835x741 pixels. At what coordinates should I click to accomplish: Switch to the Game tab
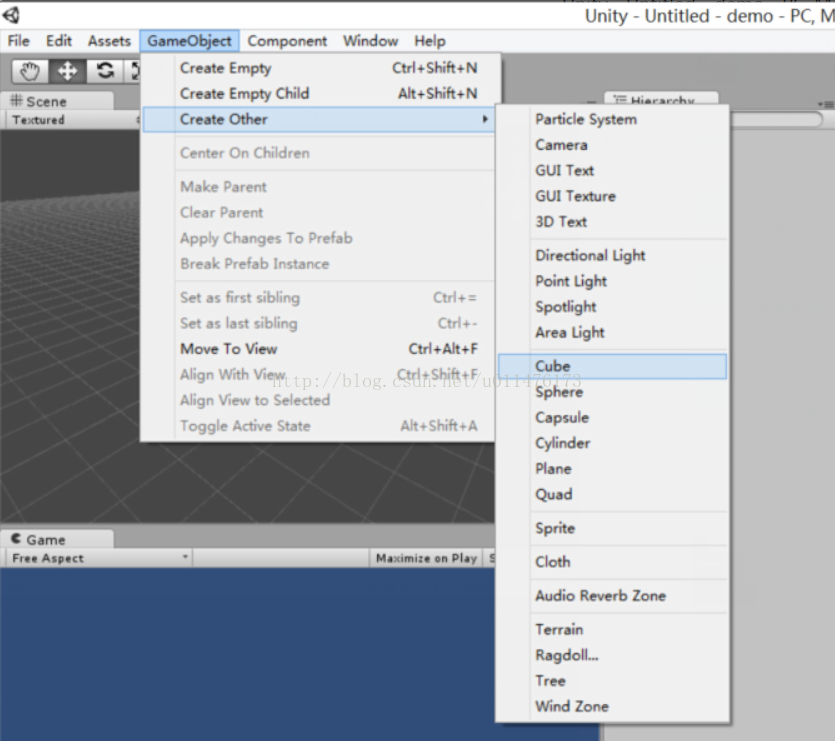56,540
